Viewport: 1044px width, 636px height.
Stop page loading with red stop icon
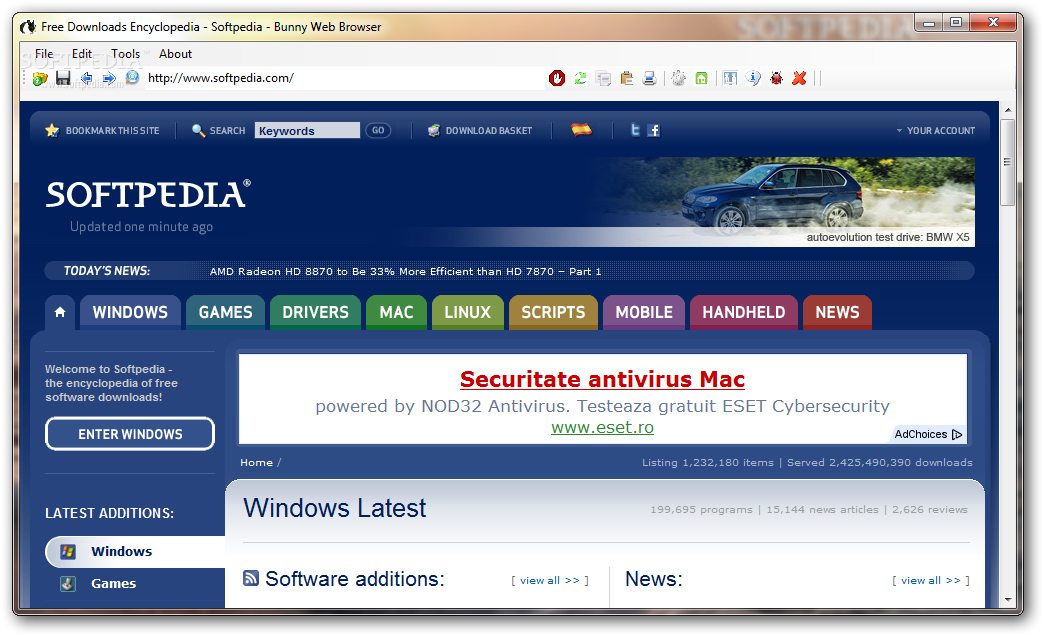(x=557, y=79)
